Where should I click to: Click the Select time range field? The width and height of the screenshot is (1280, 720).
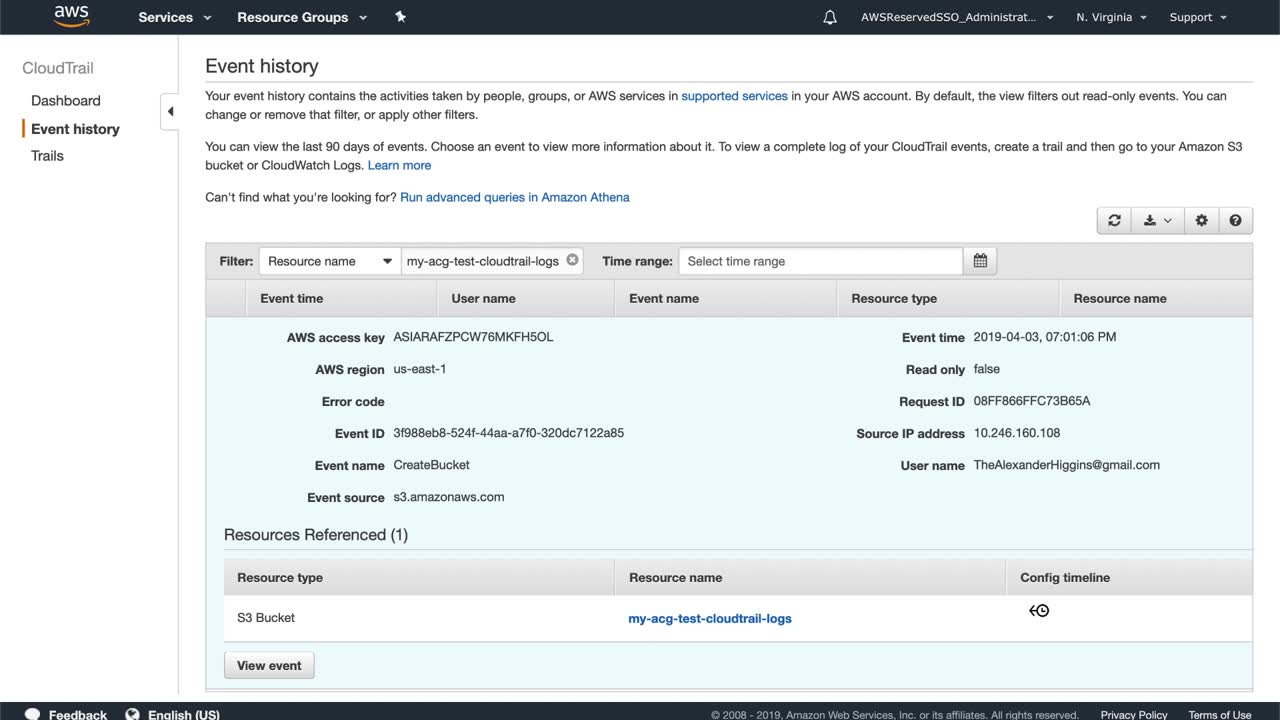tap(820, 261)
